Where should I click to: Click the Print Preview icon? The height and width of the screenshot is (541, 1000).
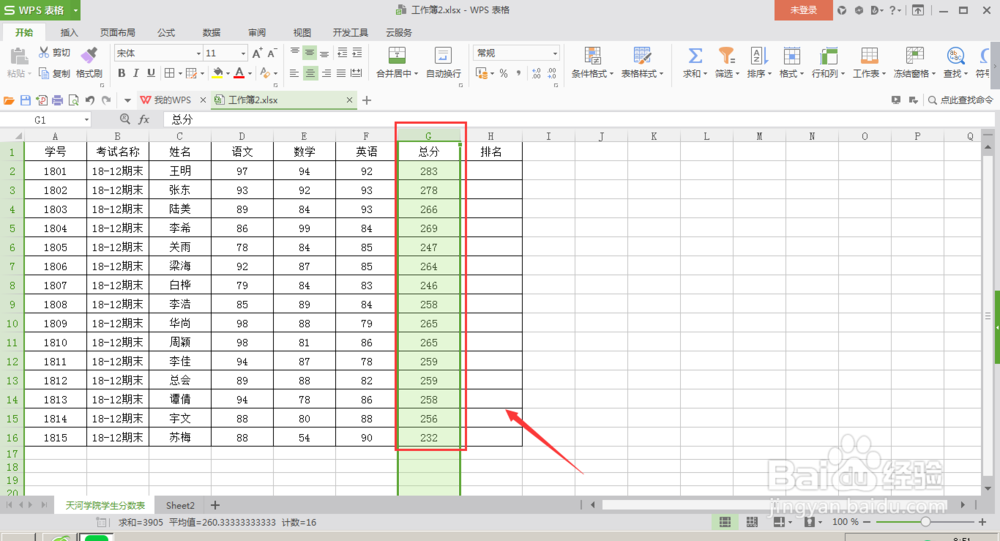click(73, 100)
